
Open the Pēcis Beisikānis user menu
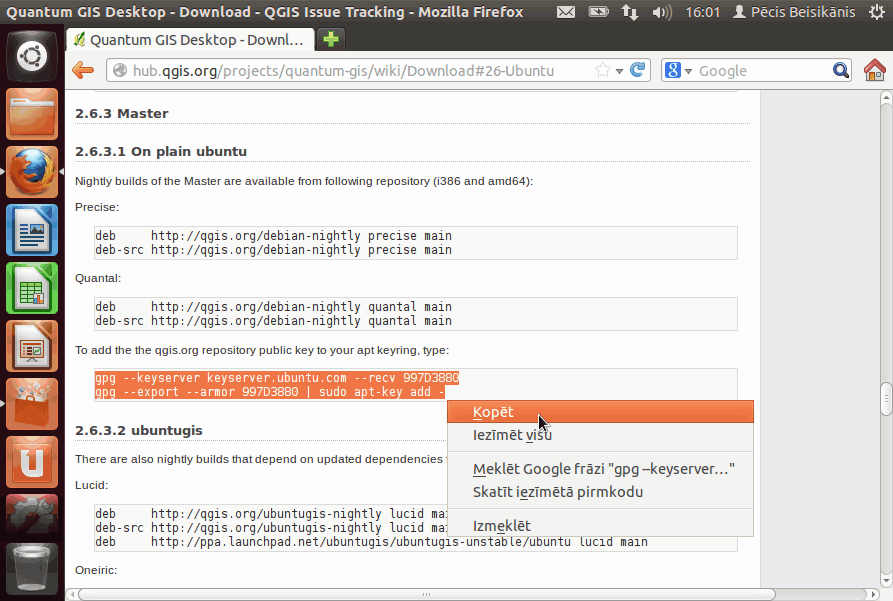pyautogui.click(x=794, y=12)
